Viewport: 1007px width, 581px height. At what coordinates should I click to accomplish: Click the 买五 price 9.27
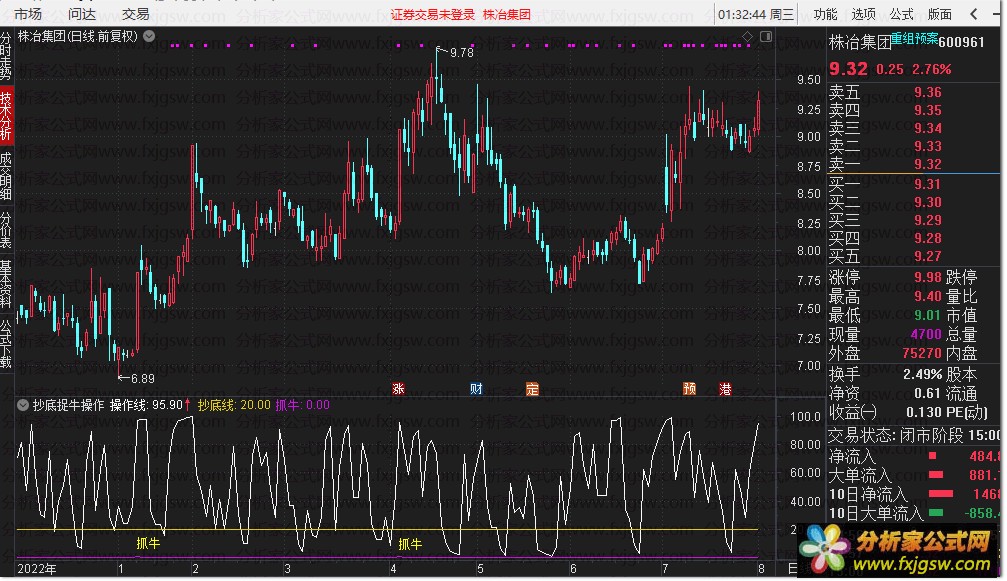(x=928, y=256)
